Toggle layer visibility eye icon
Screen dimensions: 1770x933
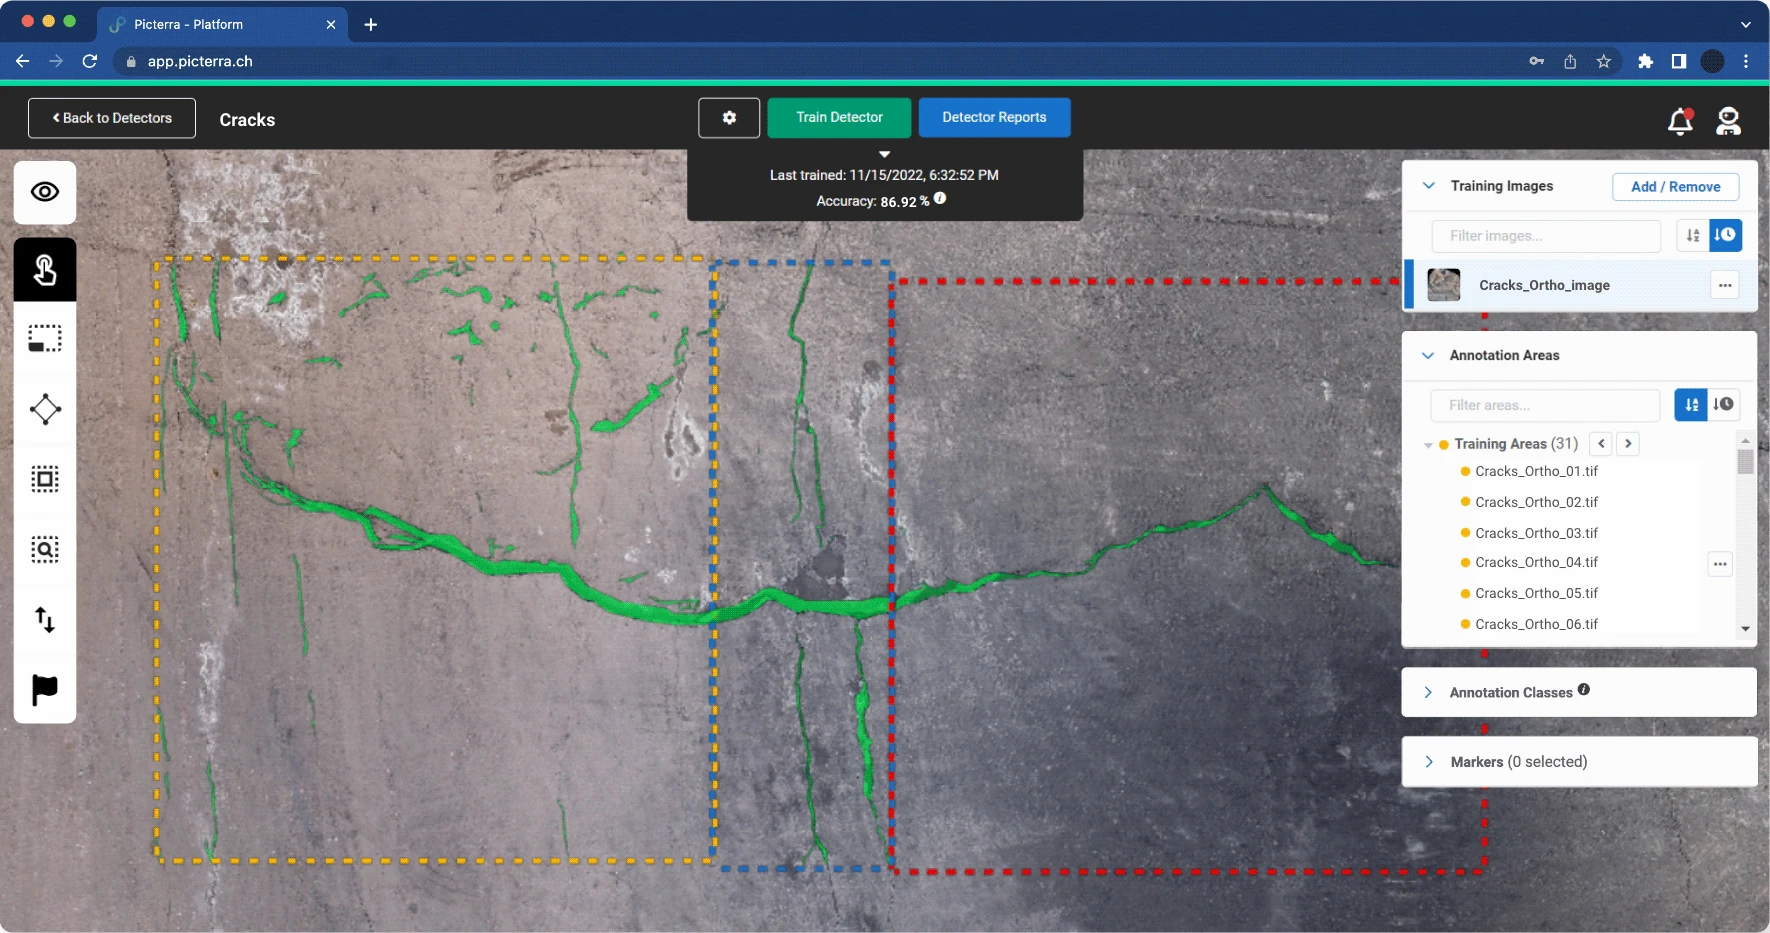click(x=45, y=192)
